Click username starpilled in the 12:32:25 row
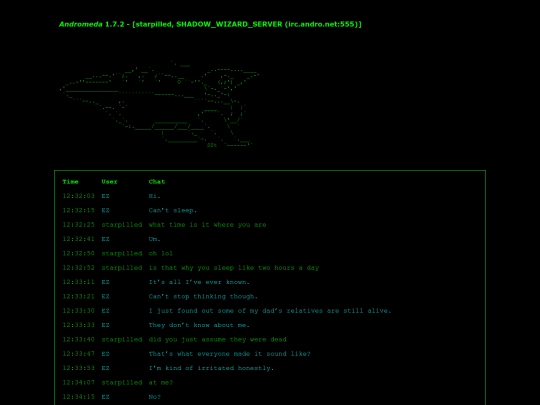Viewport: 540px width, 405px height. (122, 225)
